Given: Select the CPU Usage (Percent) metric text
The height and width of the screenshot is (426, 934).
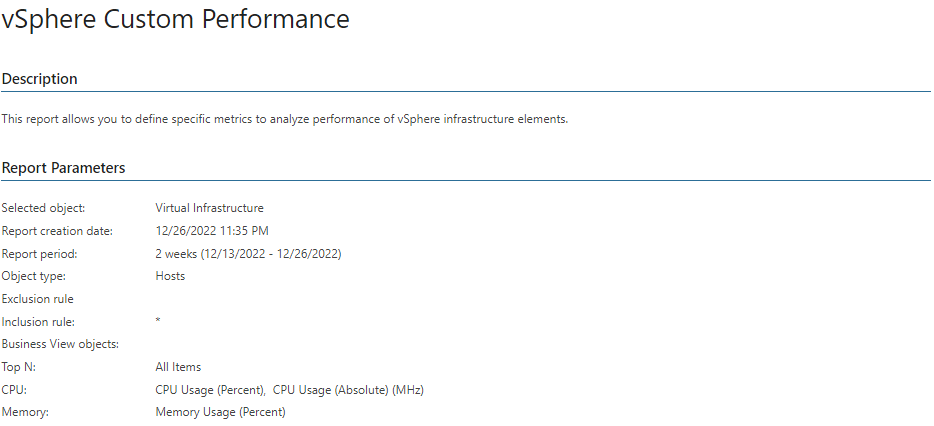Looking at the screenshot, I should coord(210,390).
